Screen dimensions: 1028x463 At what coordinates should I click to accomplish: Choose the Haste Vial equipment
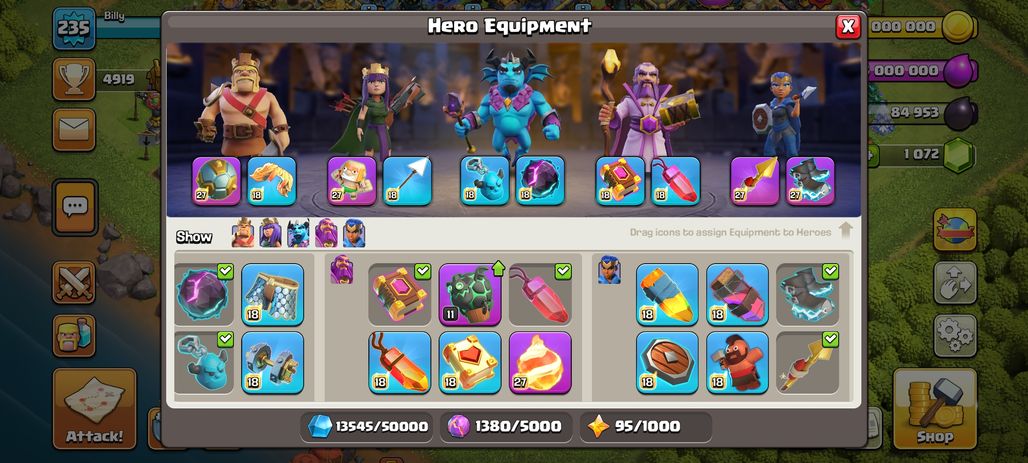coord(738,294)
